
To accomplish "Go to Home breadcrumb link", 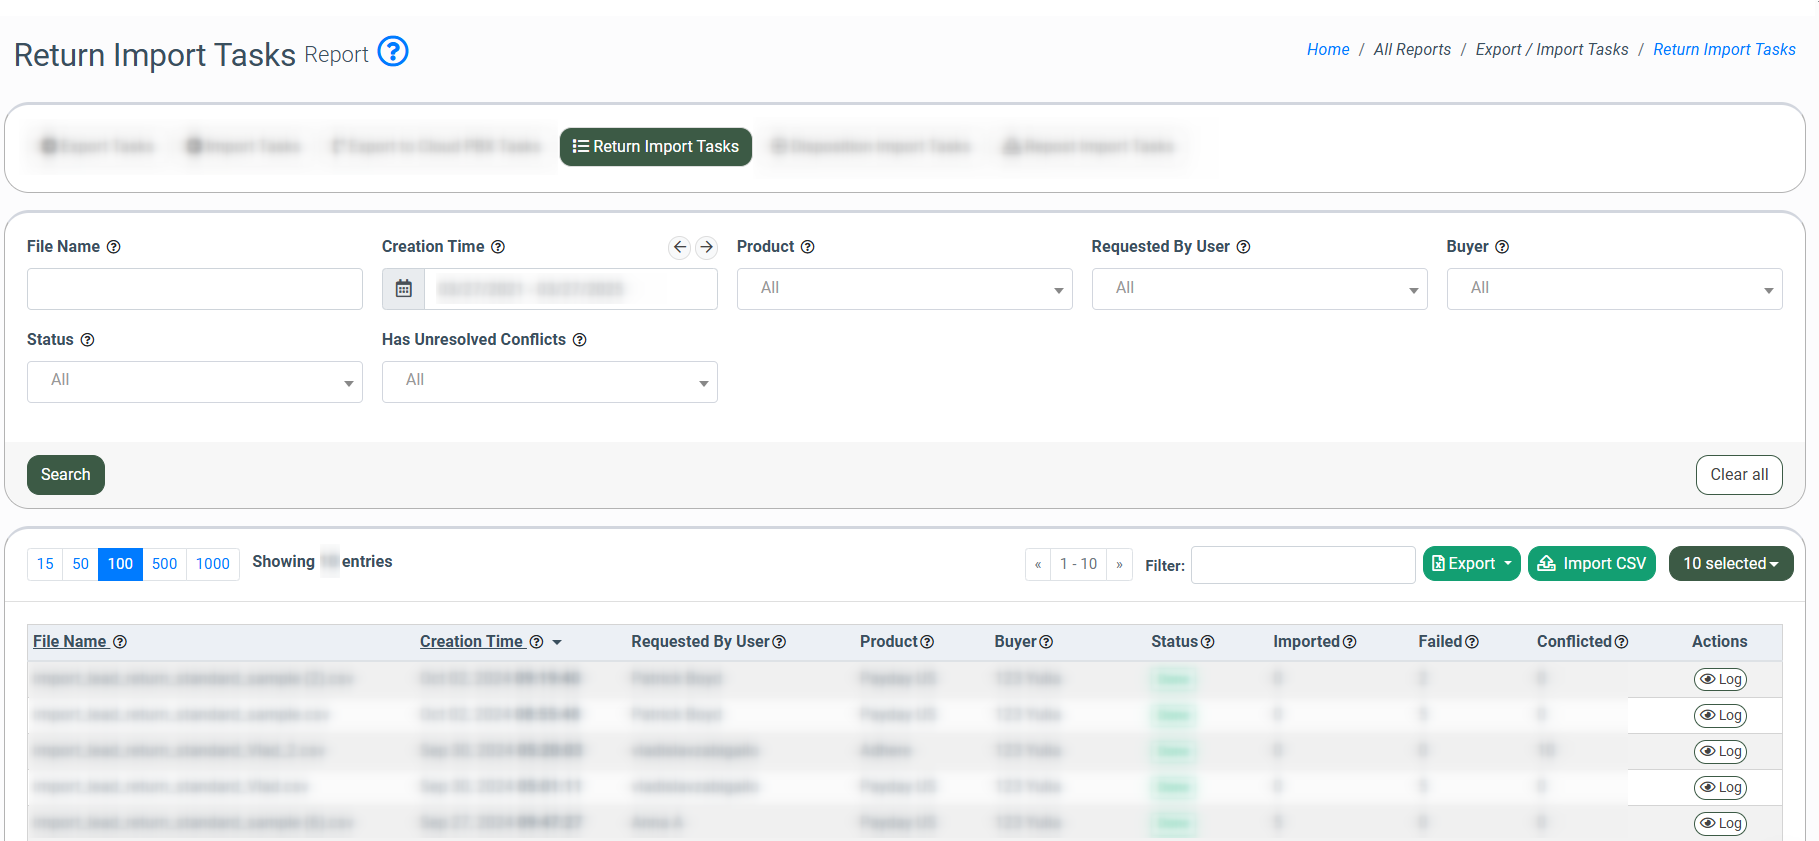I will click(1327, 50).
